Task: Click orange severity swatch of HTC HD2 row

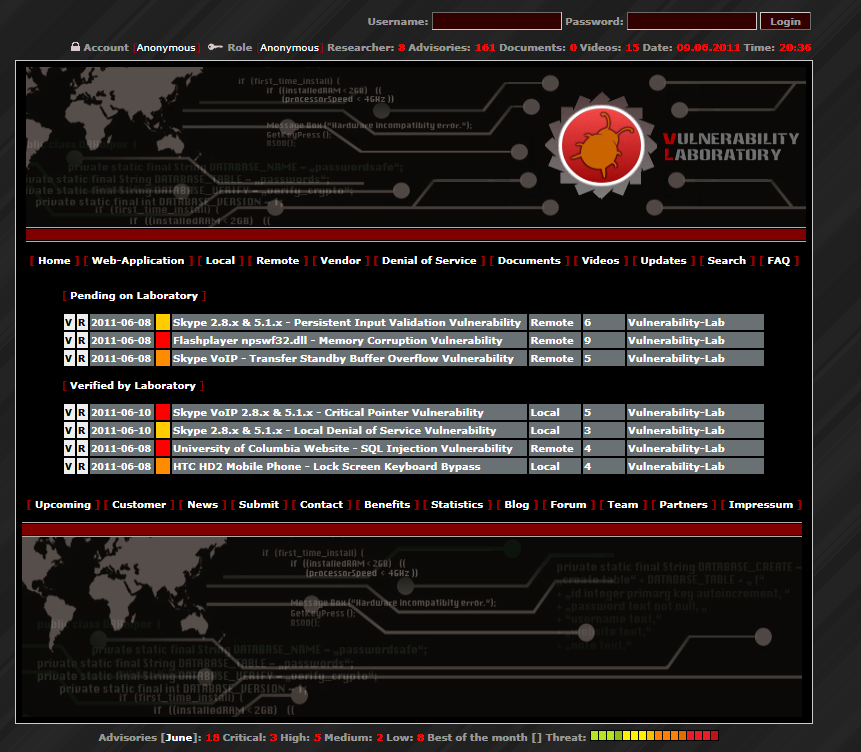Action: coord(163,466)
